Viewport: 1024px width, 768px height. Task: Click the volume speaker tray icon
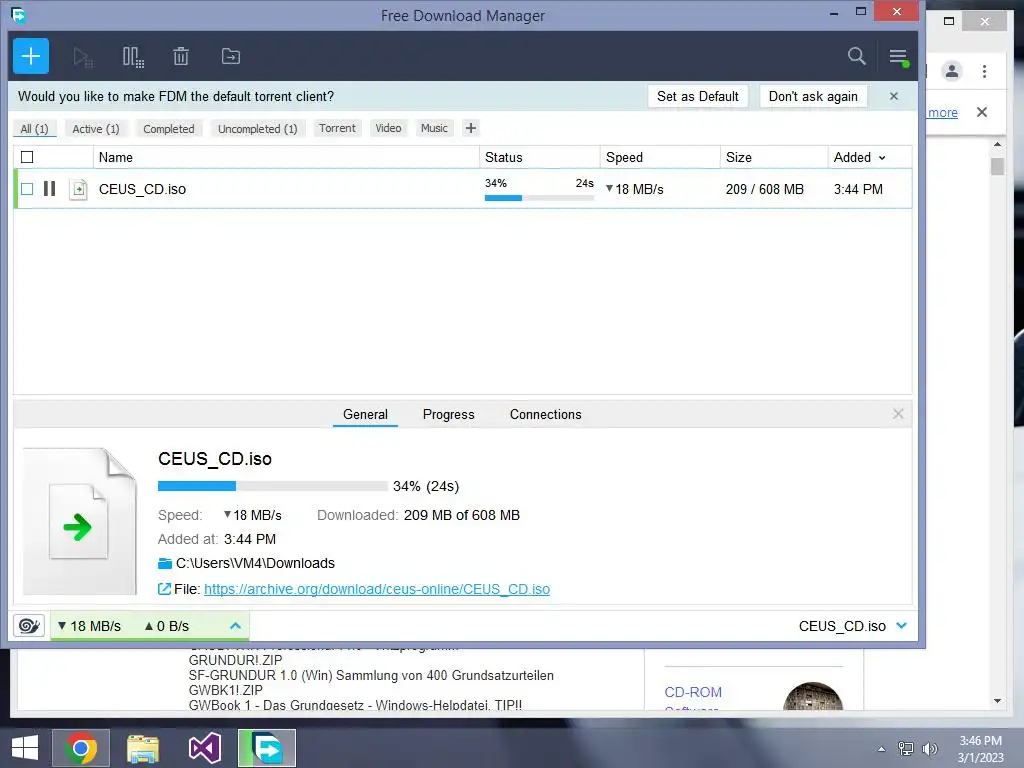click(x=930, y=748)
